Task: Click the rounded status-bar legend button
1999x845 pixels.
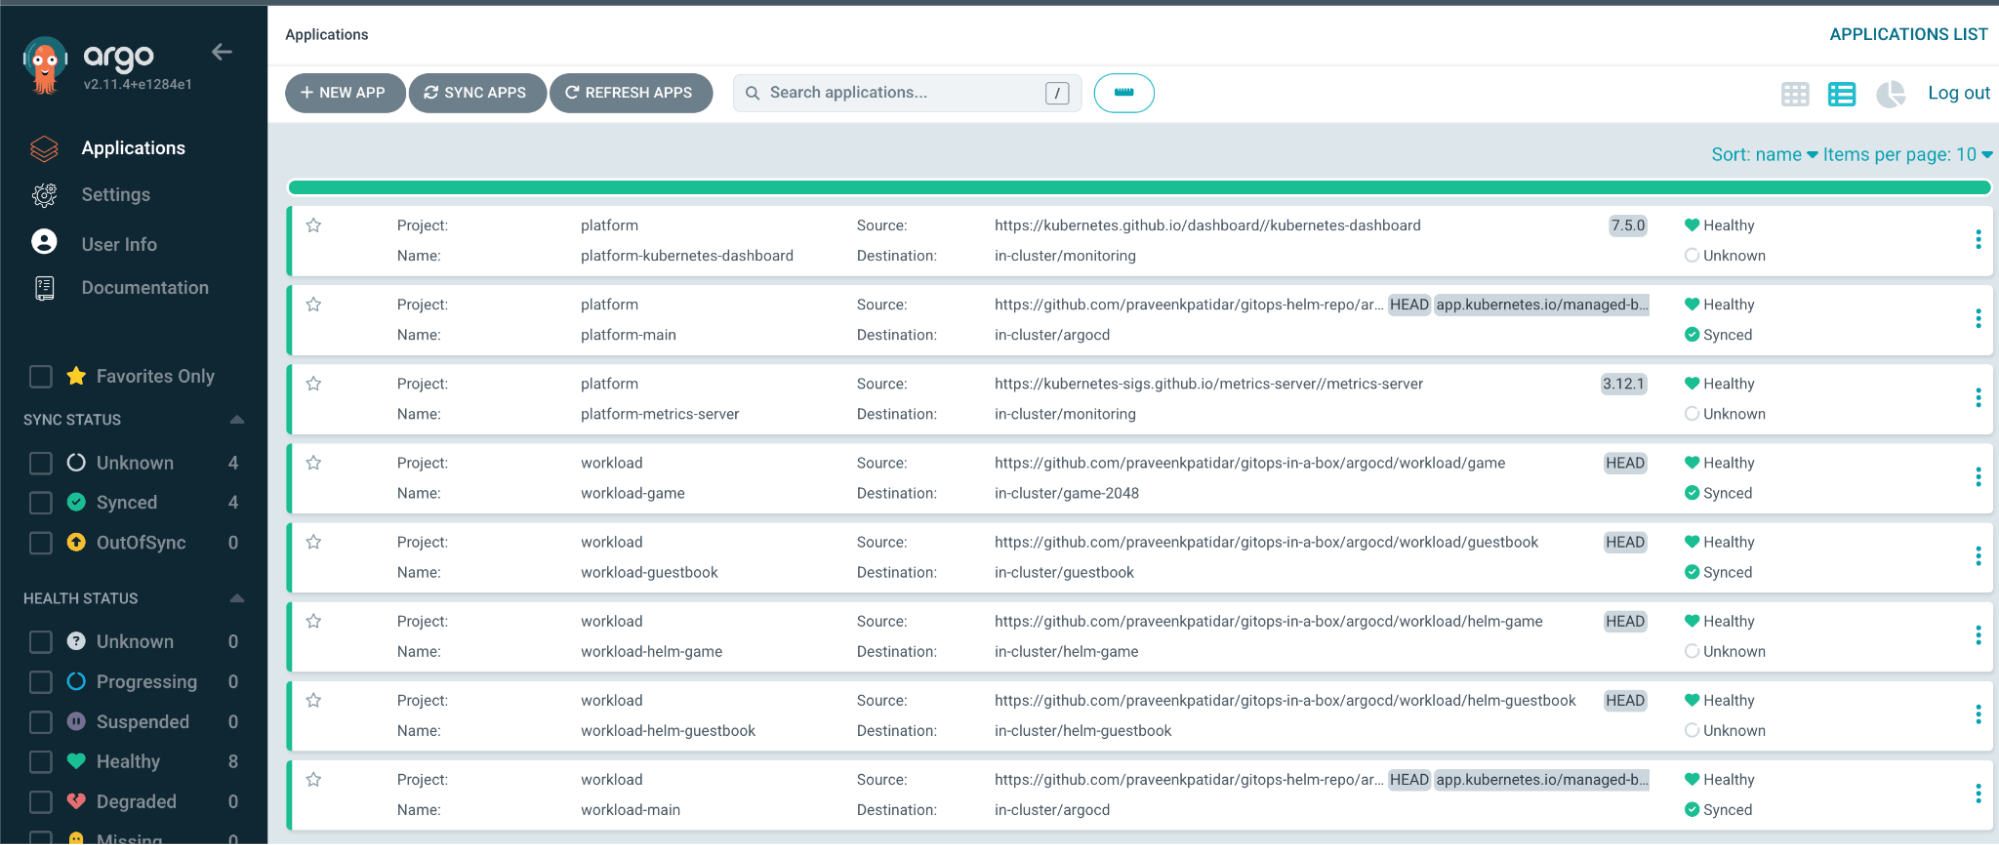Action: (x=1124, y=93)
